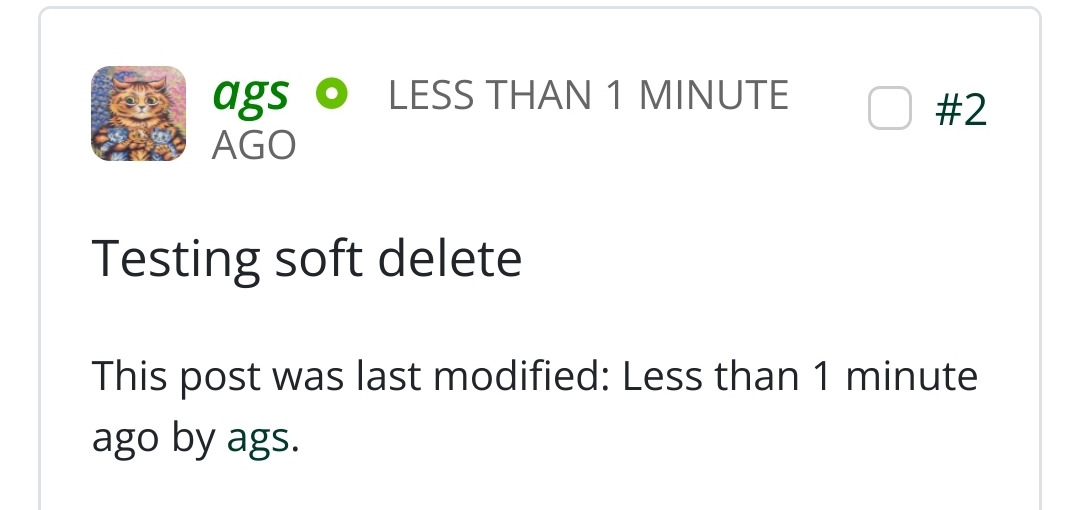View the user's Louis Wain cat avatar
The image size is (1080, 510).
point(138,114)
